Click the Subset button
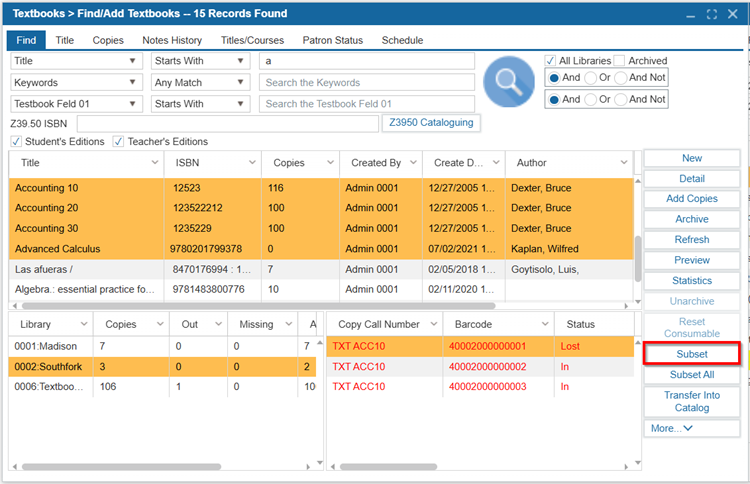750x484 pixels. (692, 354)
